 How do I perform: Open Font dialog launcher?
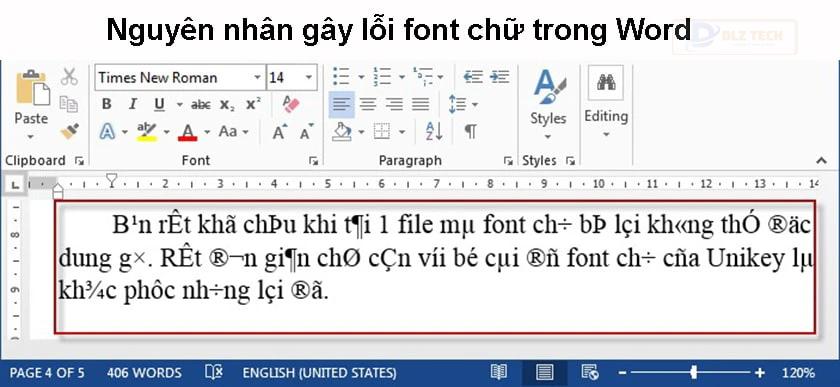pos(313,161)
